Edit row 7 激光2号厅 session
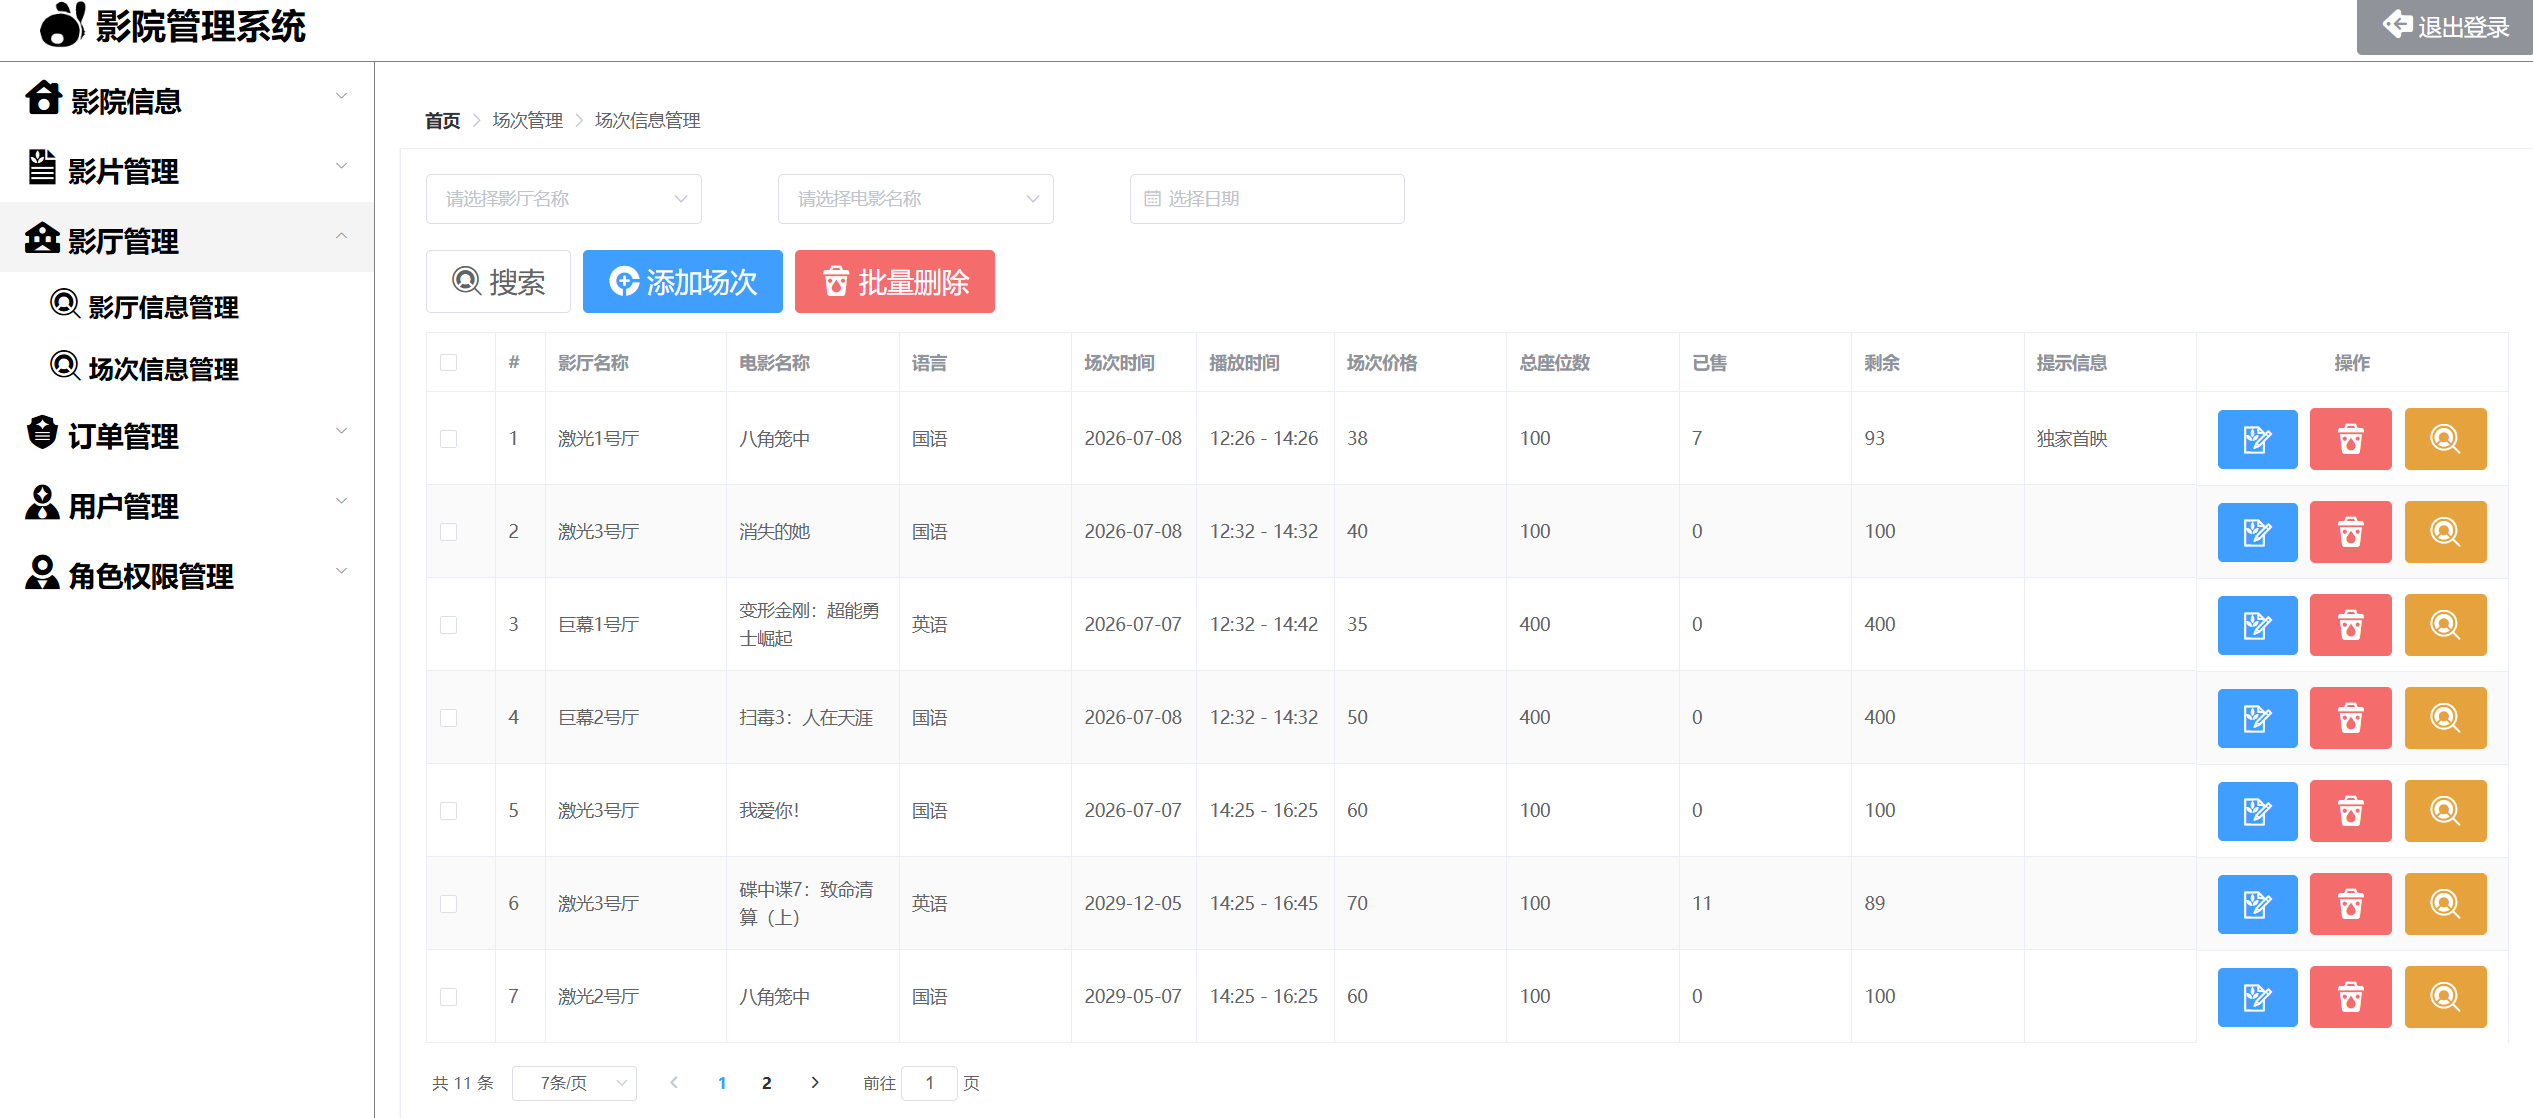Viewport: 2533px width, 1118px height. coord(2257,997)
